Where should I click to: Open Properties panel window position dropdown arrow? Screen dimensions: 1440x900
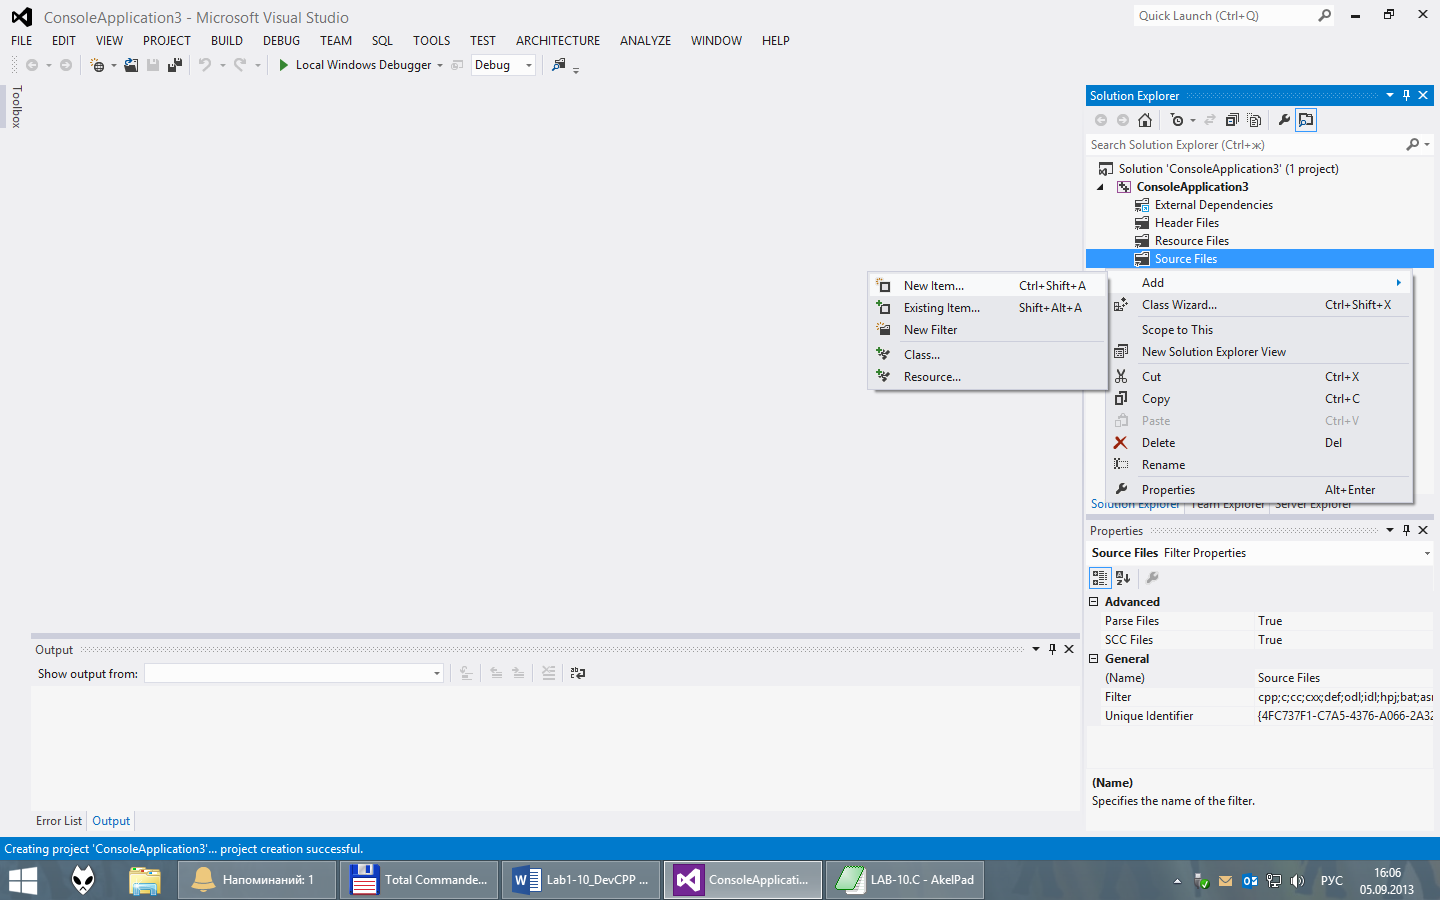point(1389,530)
